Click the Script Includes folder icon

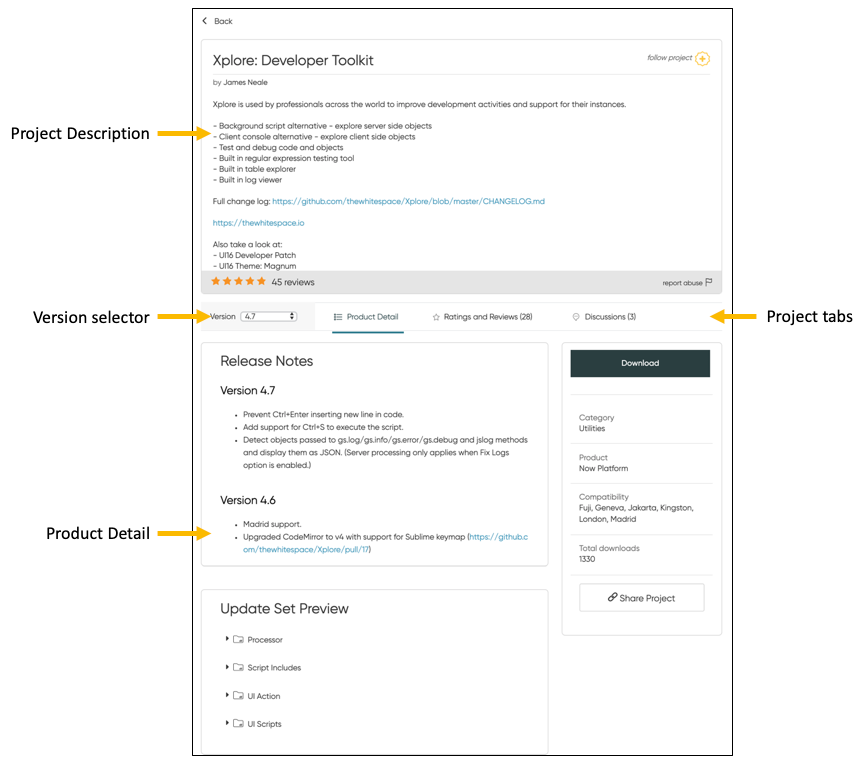click(x=238, y=668)
